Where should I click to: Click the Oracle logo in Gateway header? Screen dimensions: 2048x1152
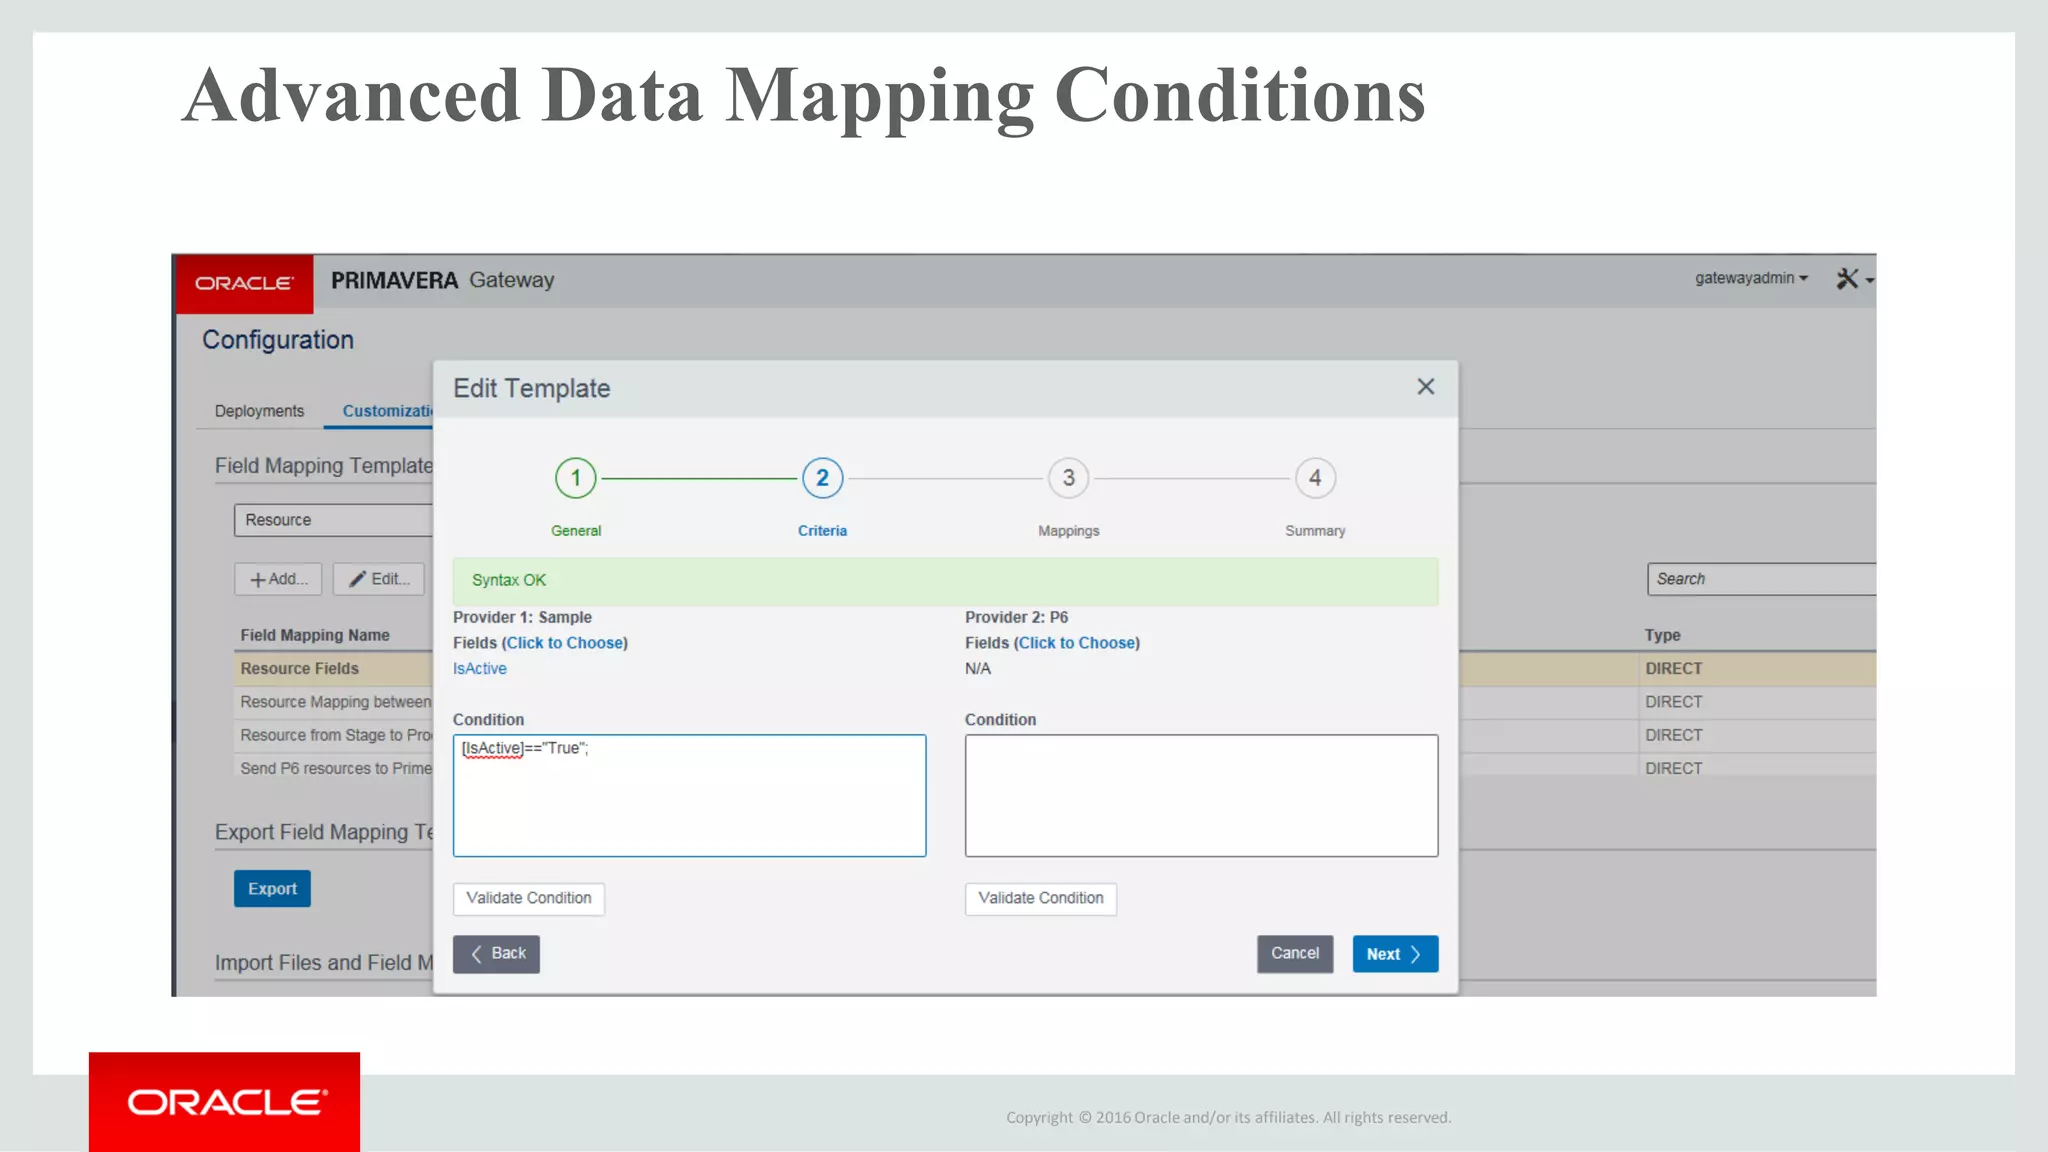point(244,283)
